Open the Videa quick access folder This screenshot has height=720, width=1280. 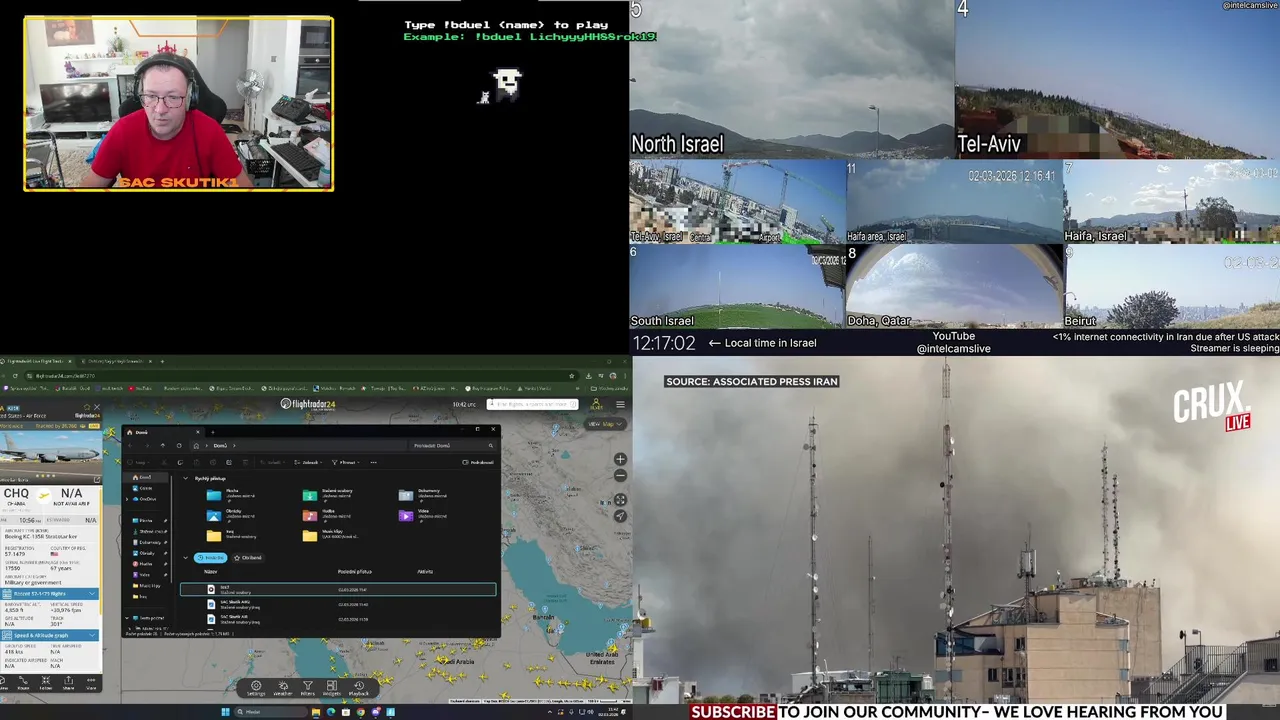(x=423, y=515)
